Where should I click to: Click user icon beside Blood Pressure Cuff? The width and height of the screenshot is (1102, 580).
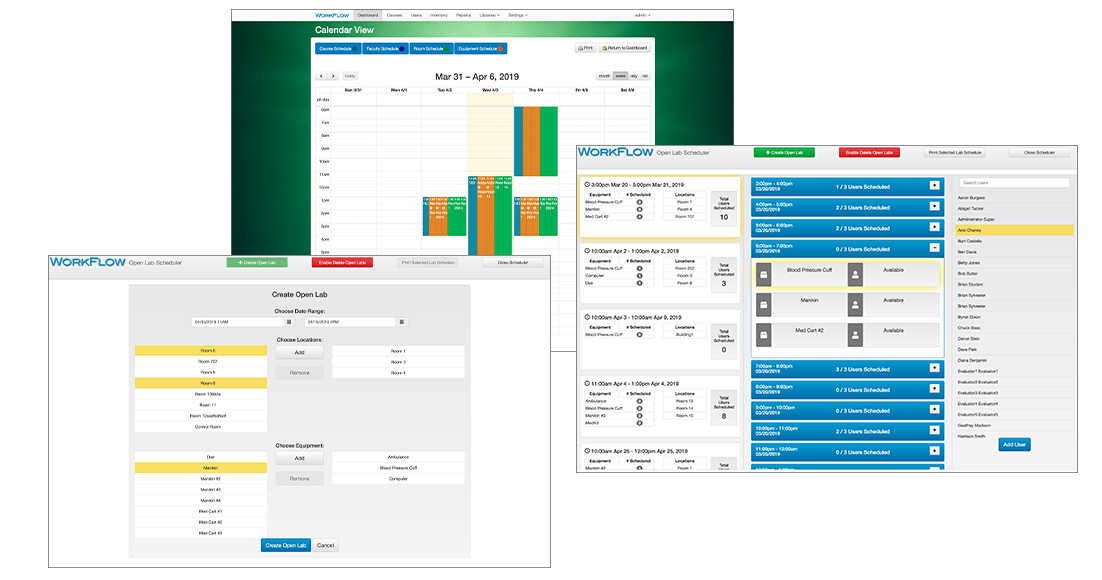(855, 275)
